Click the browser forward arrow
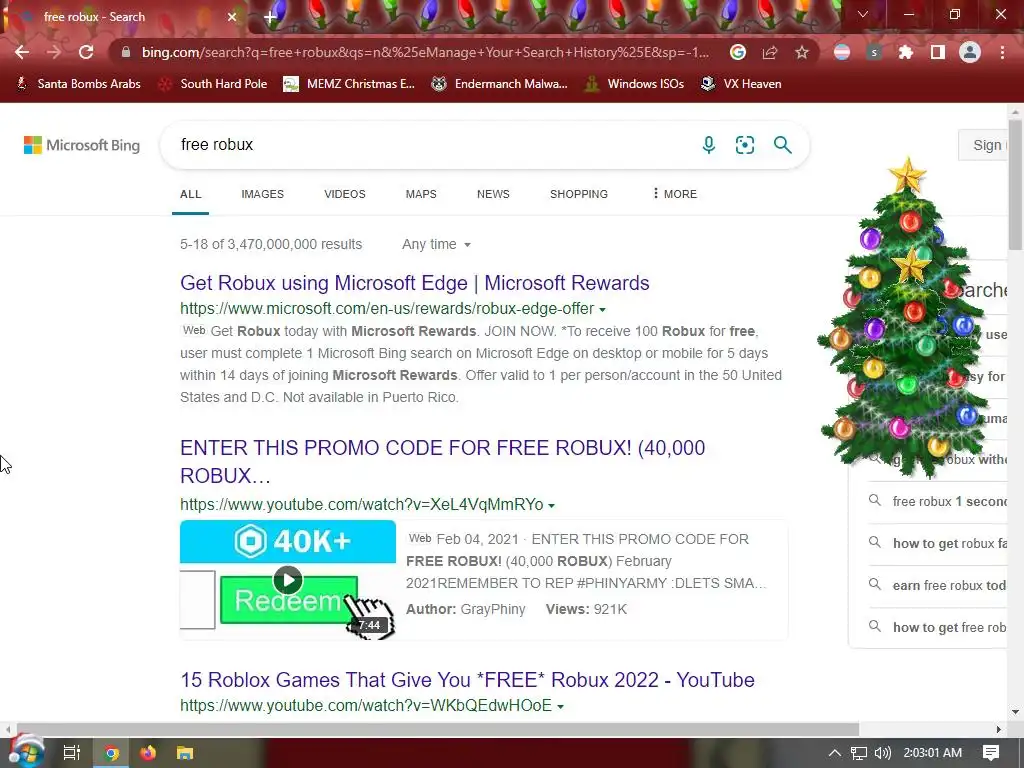The height and width of the screenshot is (768, 1024). coord(54,52)
